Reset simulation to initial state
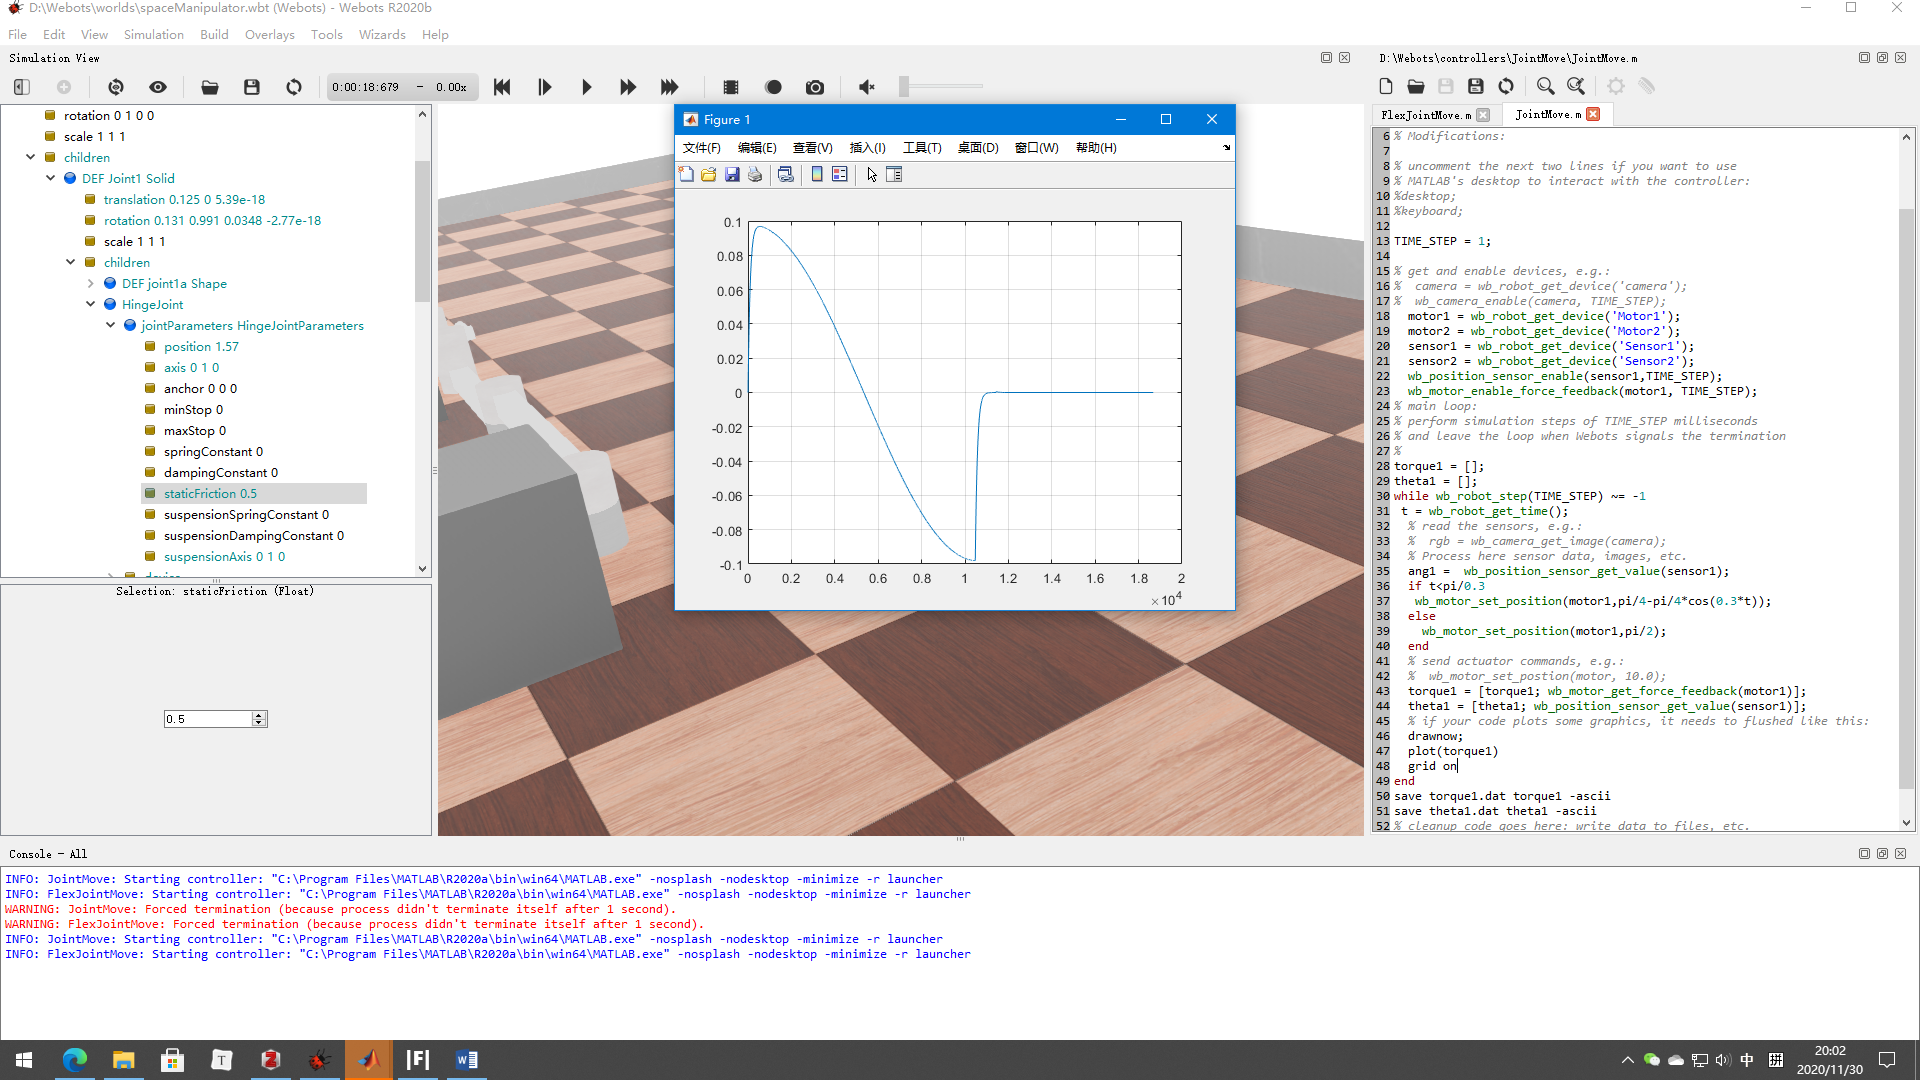This screenshot has height=1080, width=1920. click(502, 87)
